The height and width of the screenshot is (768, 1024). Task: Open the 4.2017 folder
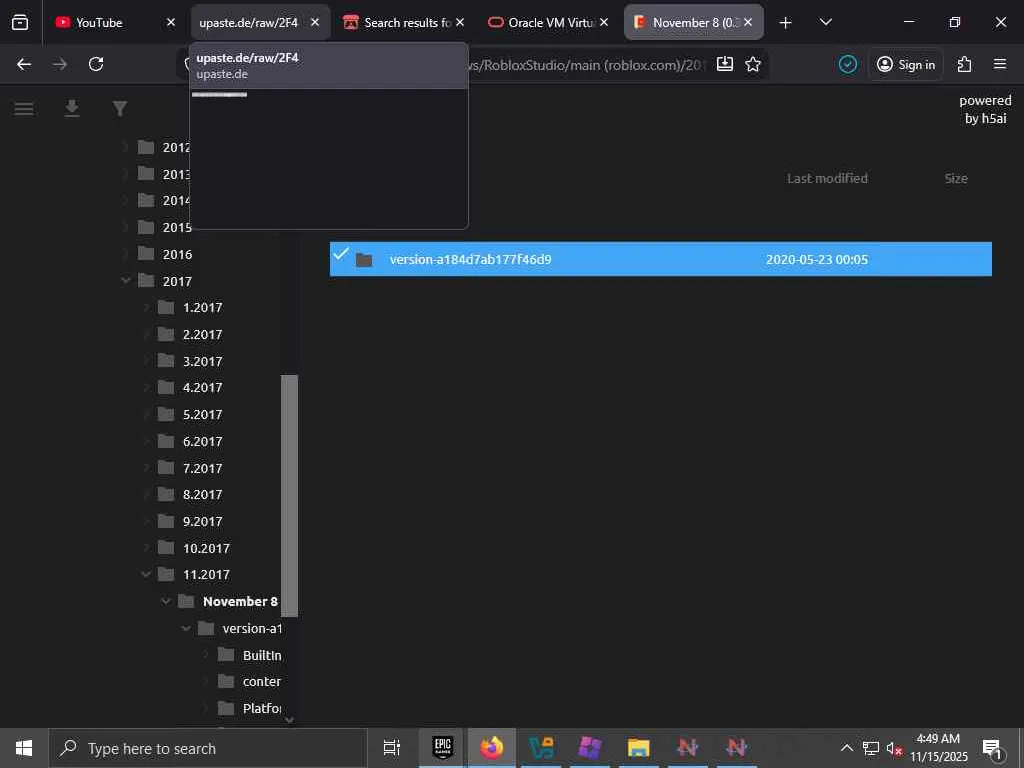click(202, 388)
